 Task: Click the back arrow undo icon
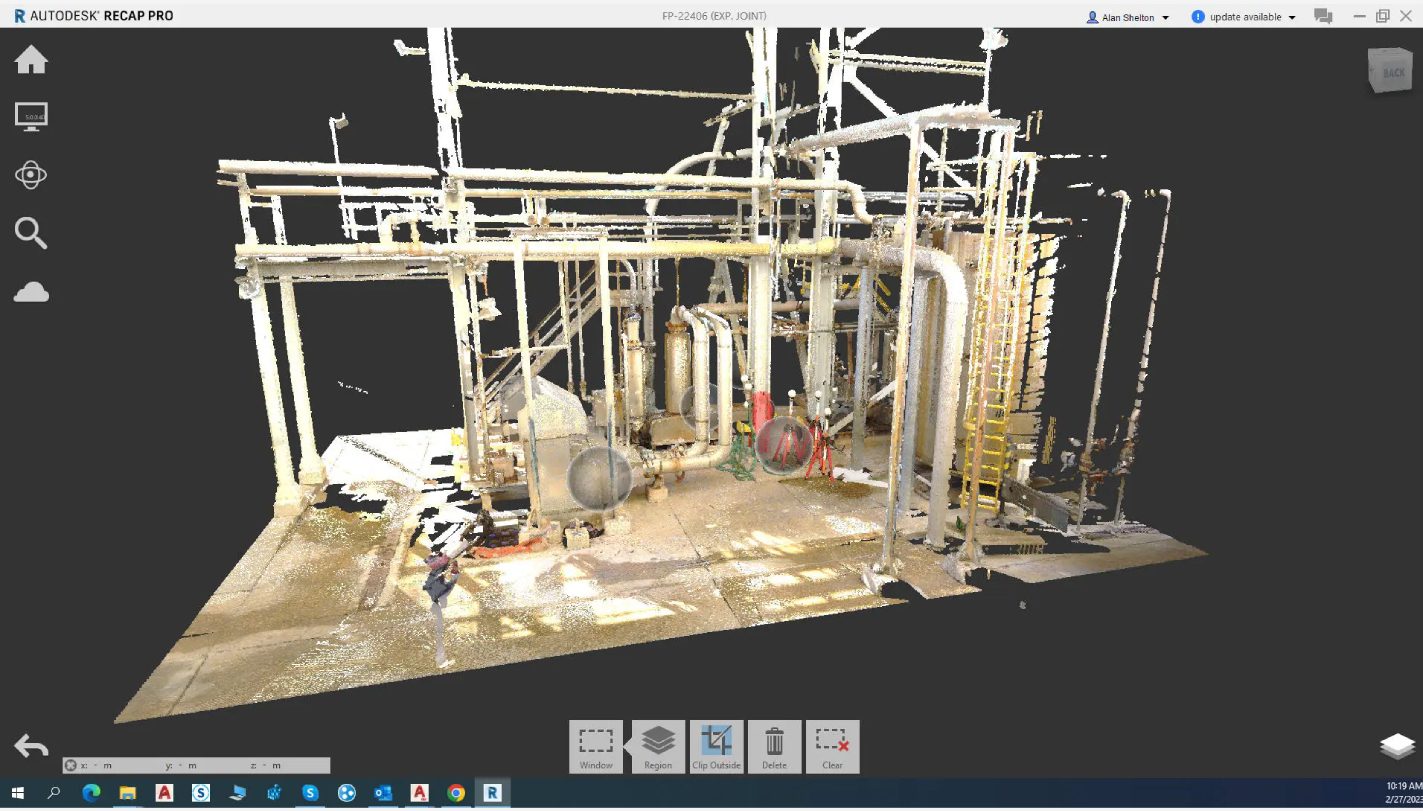coord(31,746)
